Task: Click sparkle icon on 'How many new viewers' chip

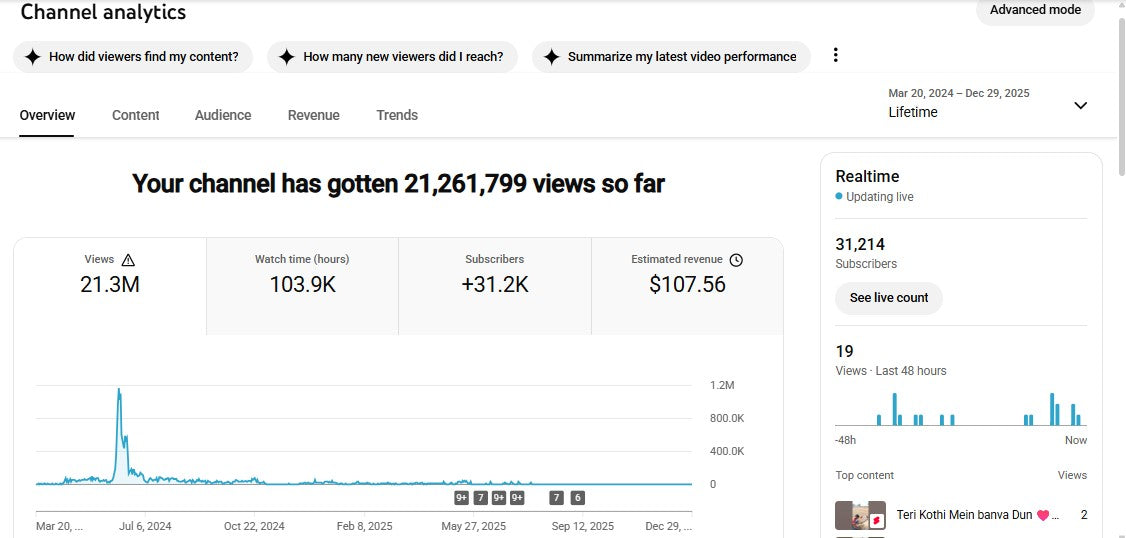Action: (x=286, y=57)
